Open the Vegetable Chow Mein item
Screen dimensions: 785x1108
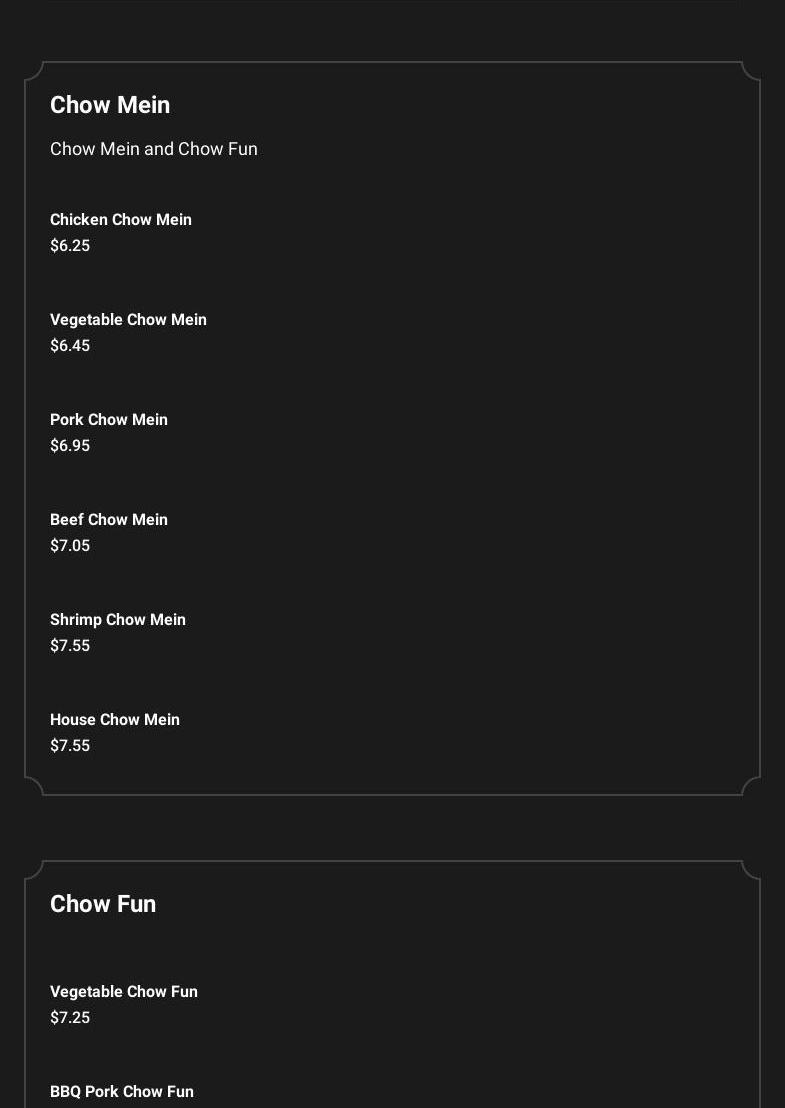click(x=128, y=320)
